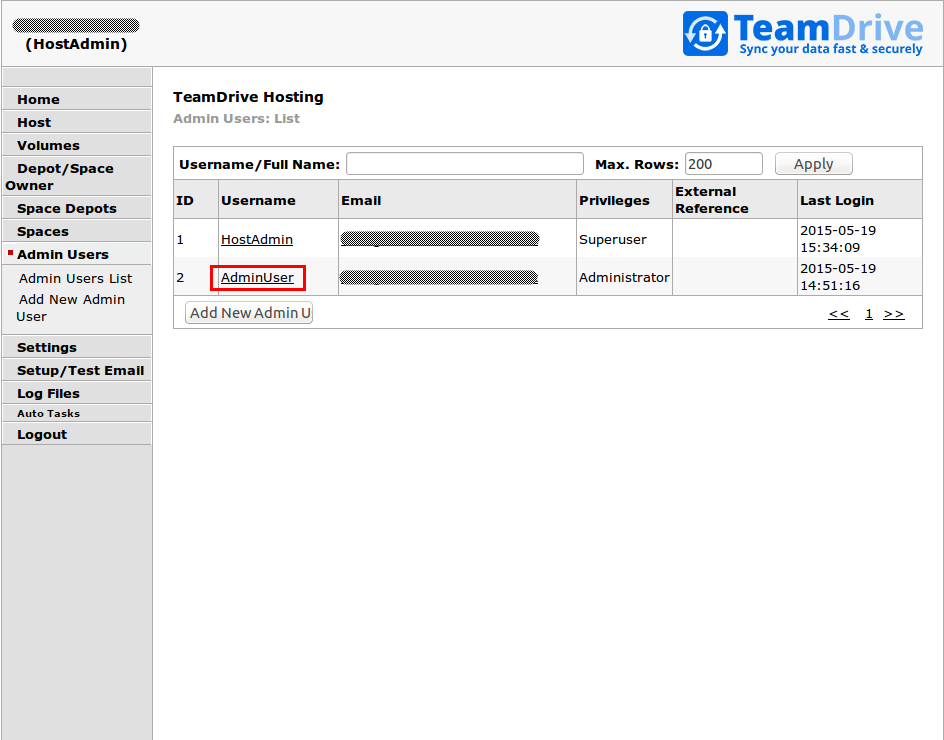
Task: Click the TeamDrive logo icon
Action: [705, 34]
